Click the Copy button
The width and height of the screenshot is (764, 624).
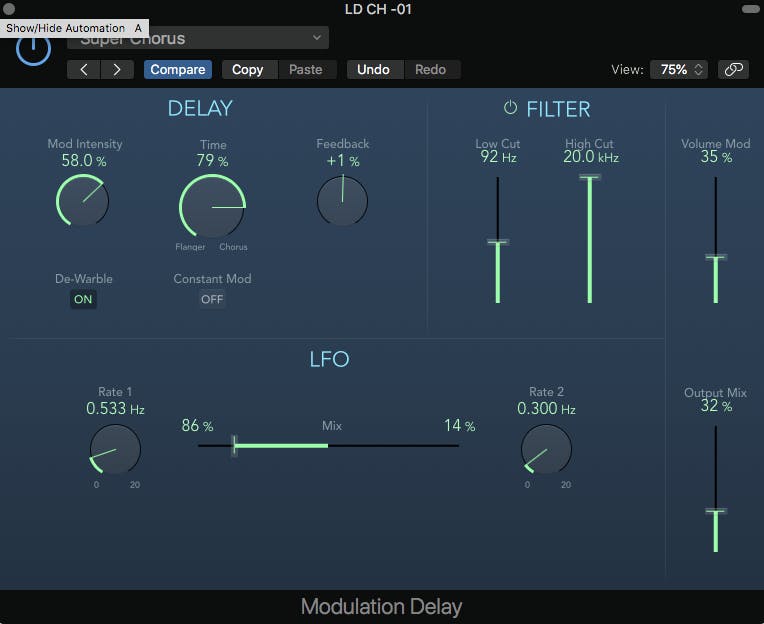247,69
